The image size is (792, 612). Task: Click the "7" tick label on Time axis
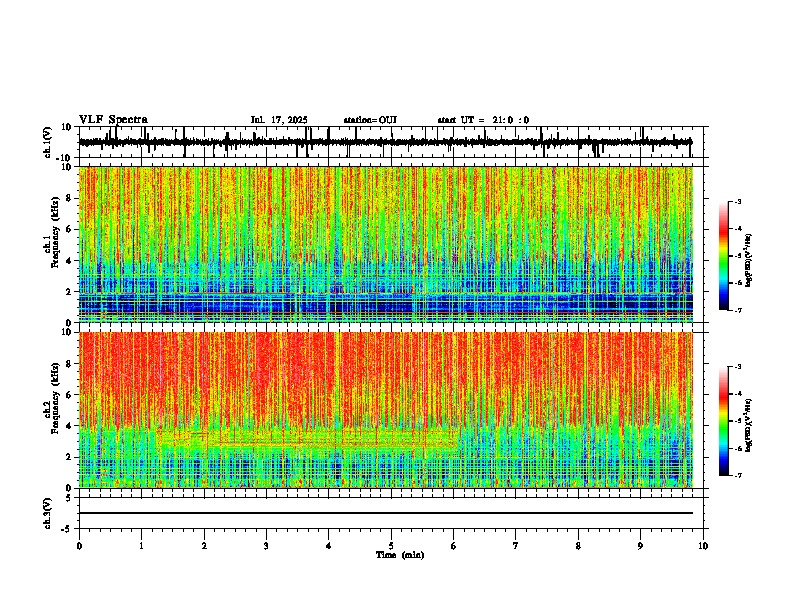[516, 546]
